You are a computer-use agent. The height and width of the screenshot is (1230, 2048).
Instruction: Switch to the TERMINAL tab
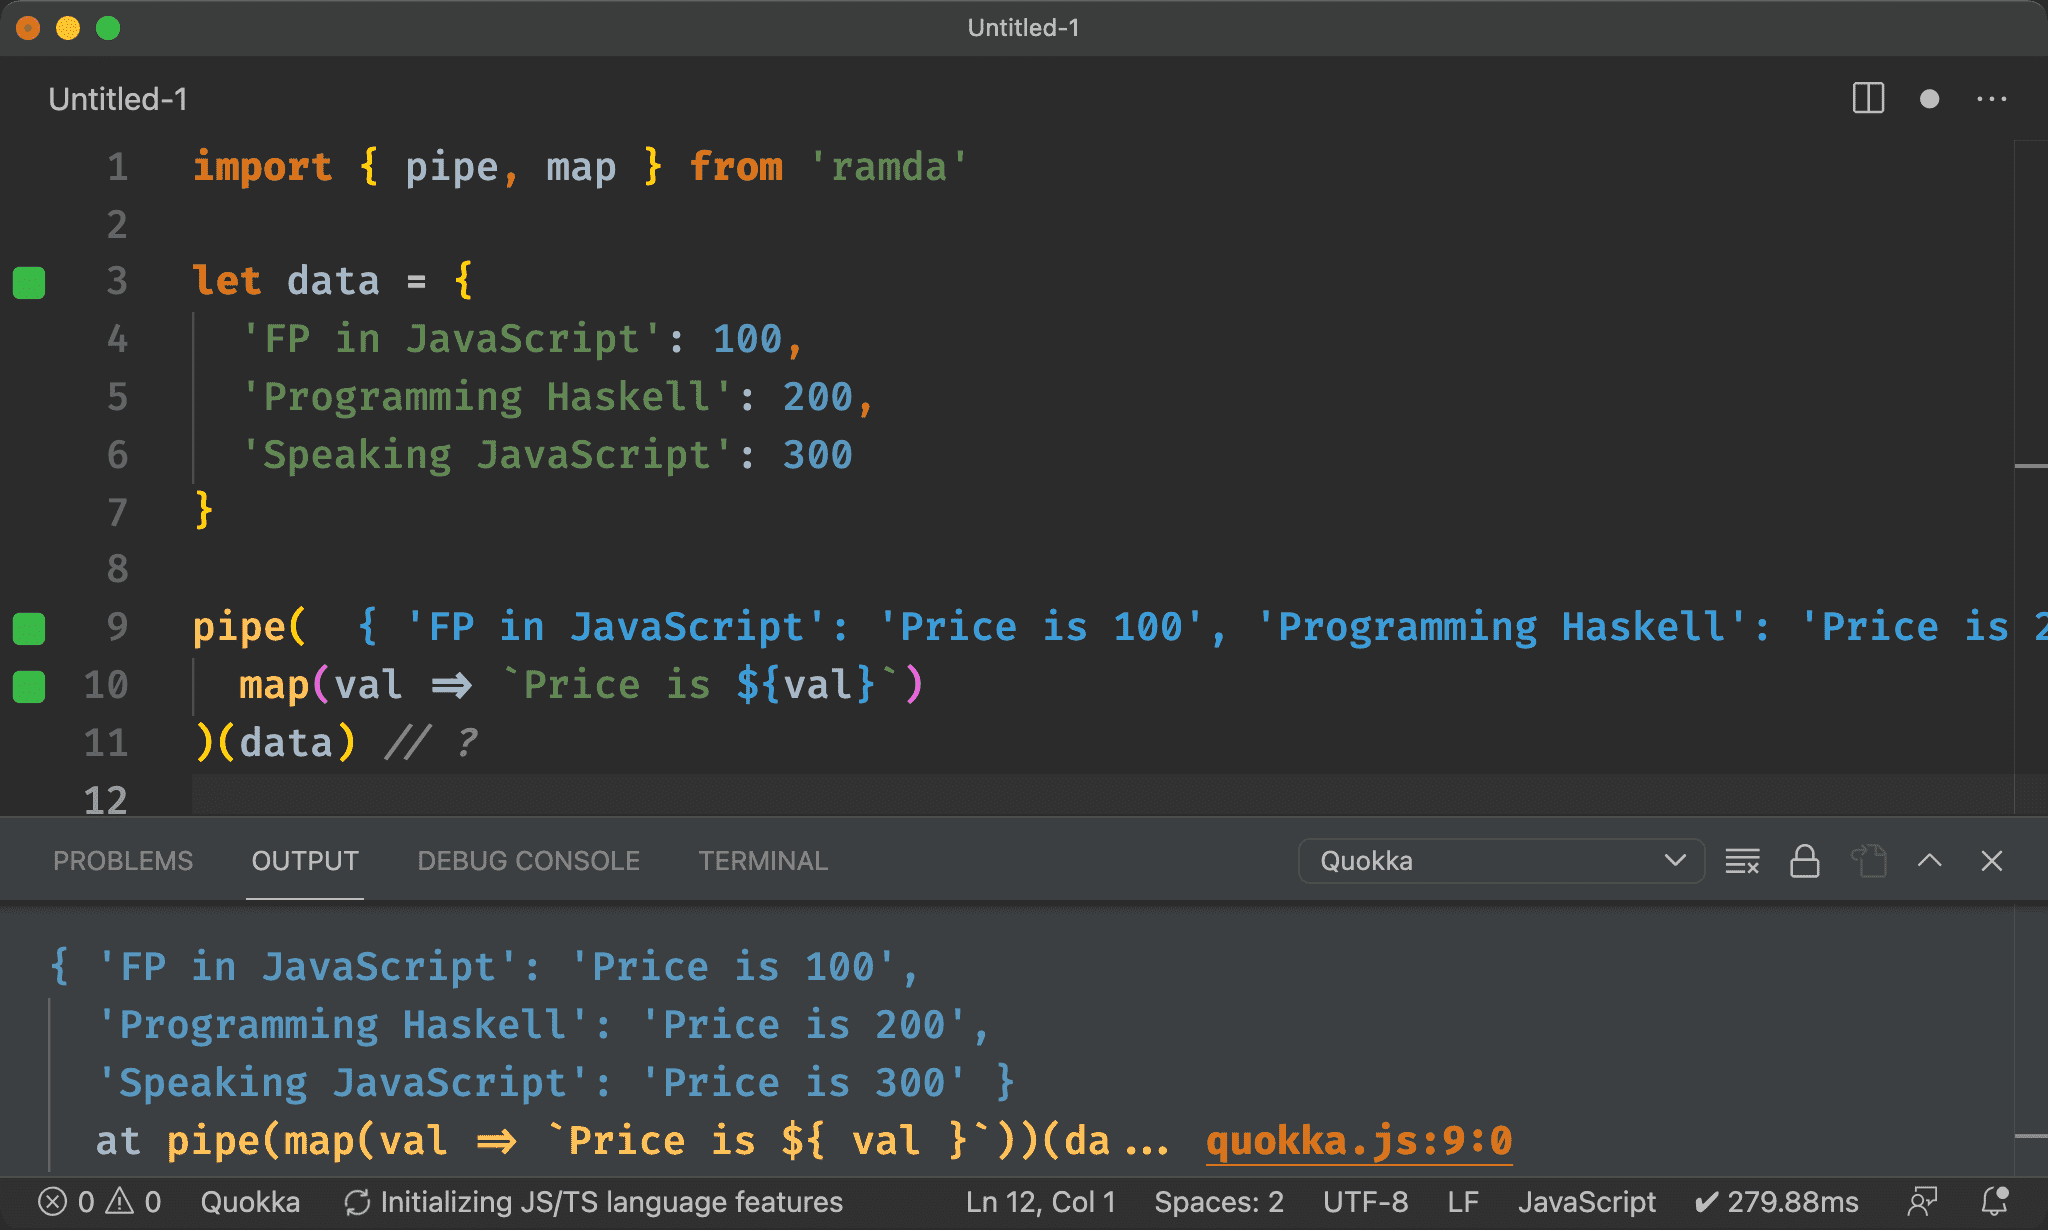click(x=763, y=861)
